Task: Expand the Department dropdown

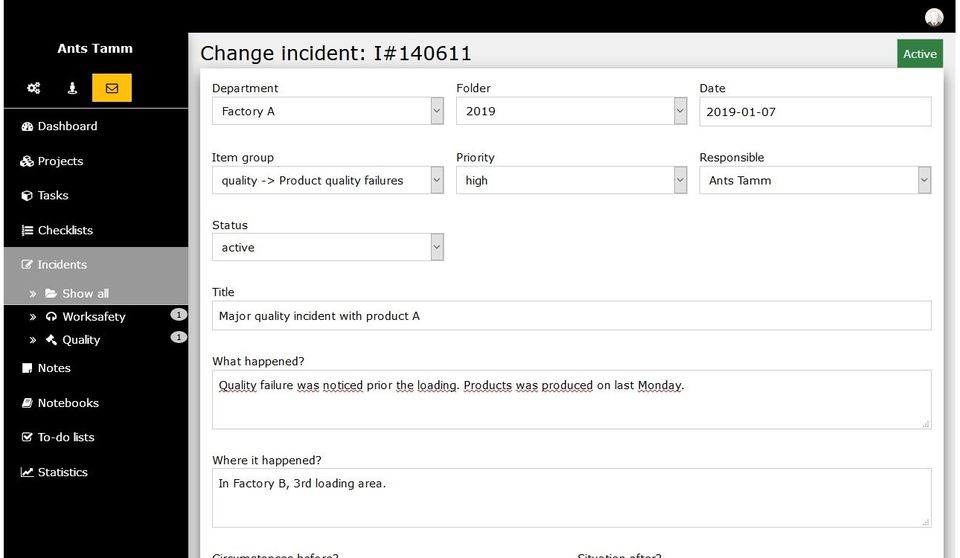Action: point(327,111)
